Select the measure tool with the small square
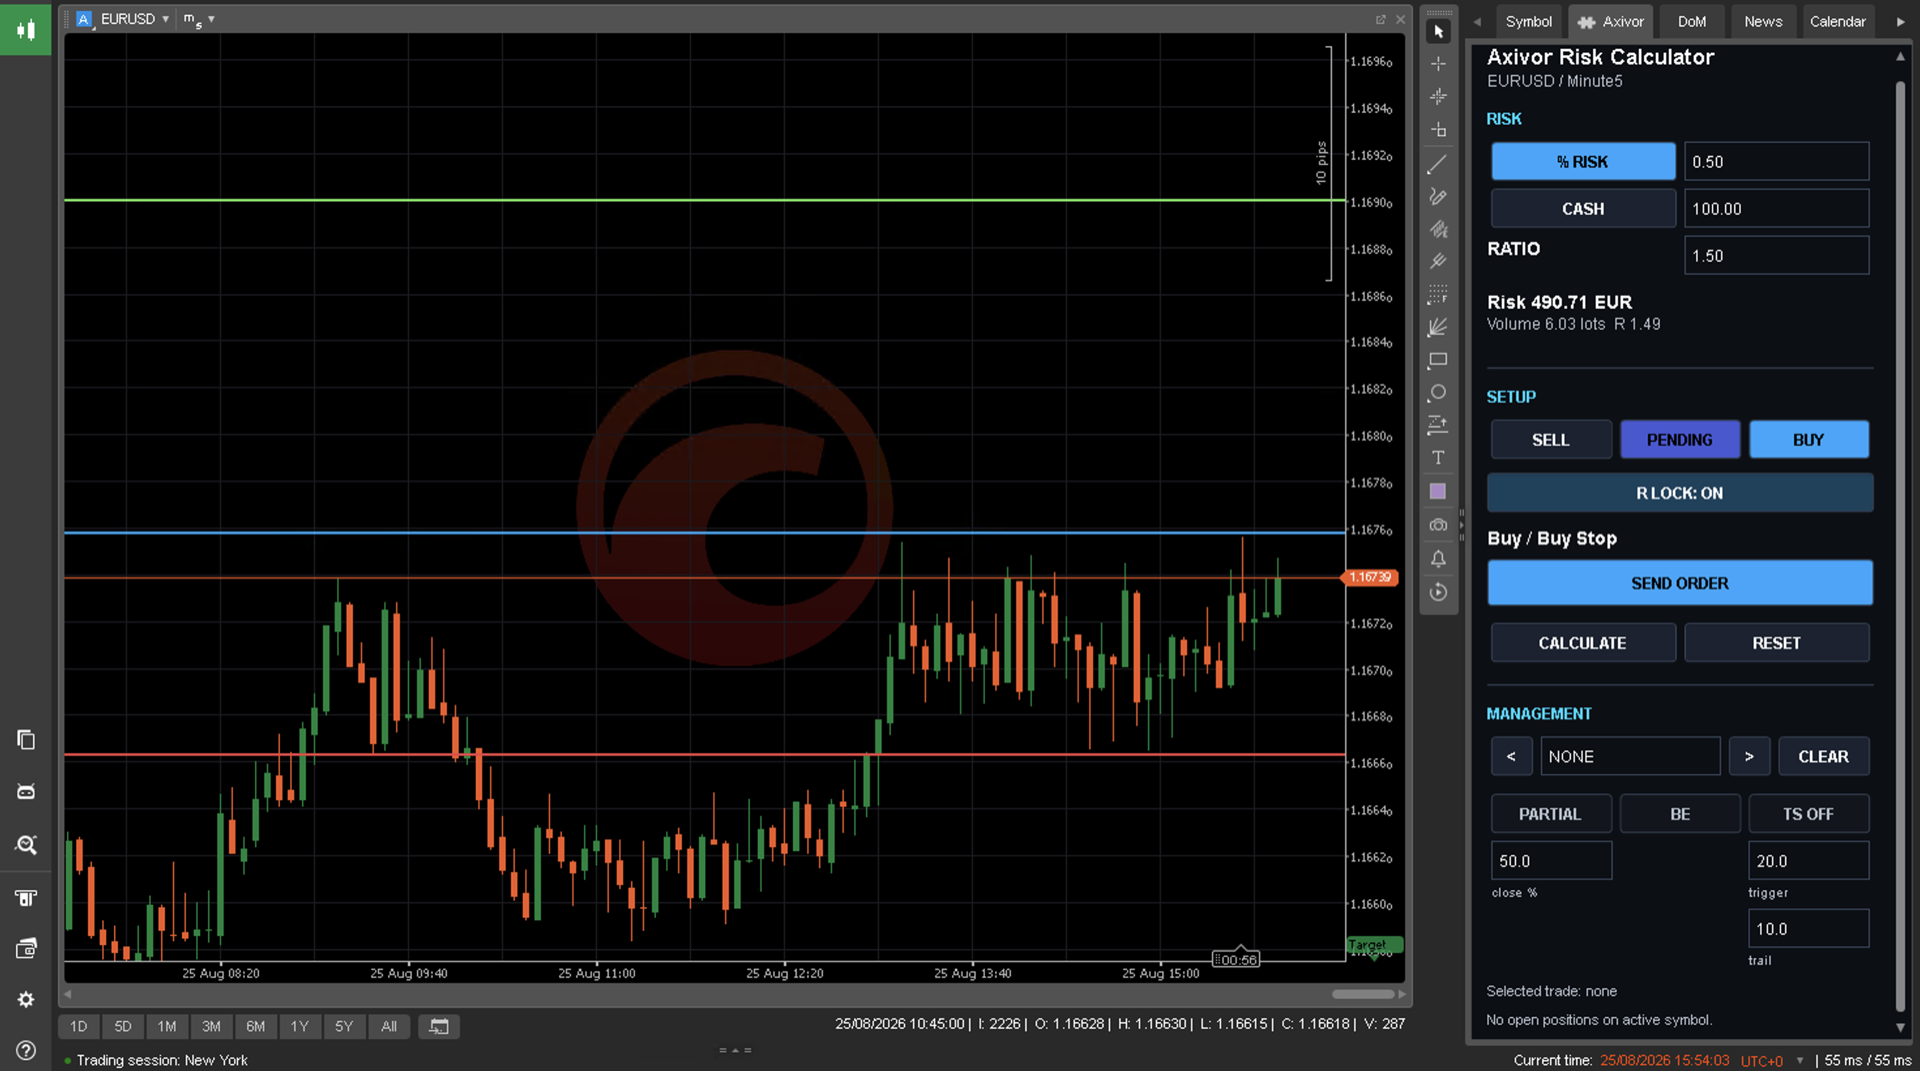This screenshot has height=1071, width=1920. pyautogui.click(x=1438, y=130)
